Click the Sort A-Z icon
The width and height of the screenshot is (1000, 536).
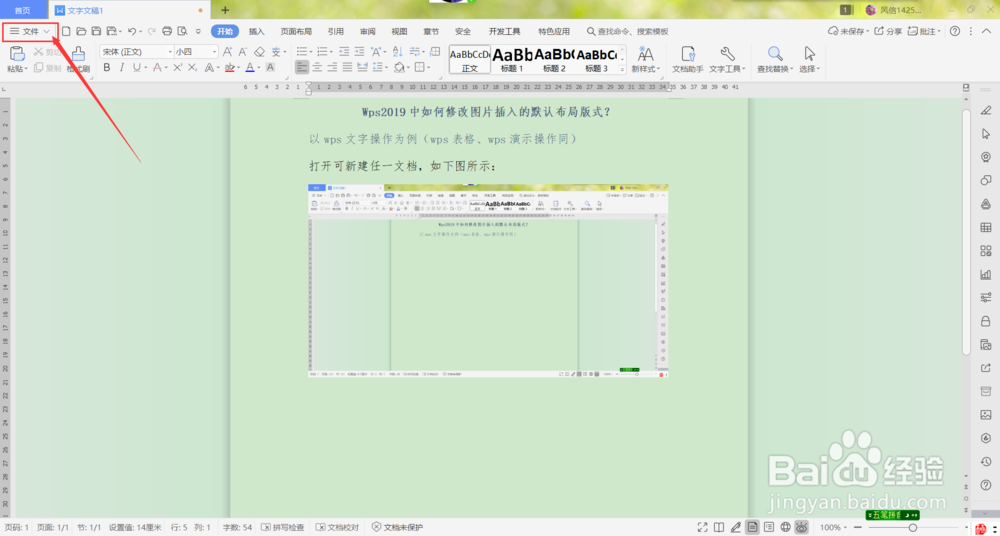[397, 52]
